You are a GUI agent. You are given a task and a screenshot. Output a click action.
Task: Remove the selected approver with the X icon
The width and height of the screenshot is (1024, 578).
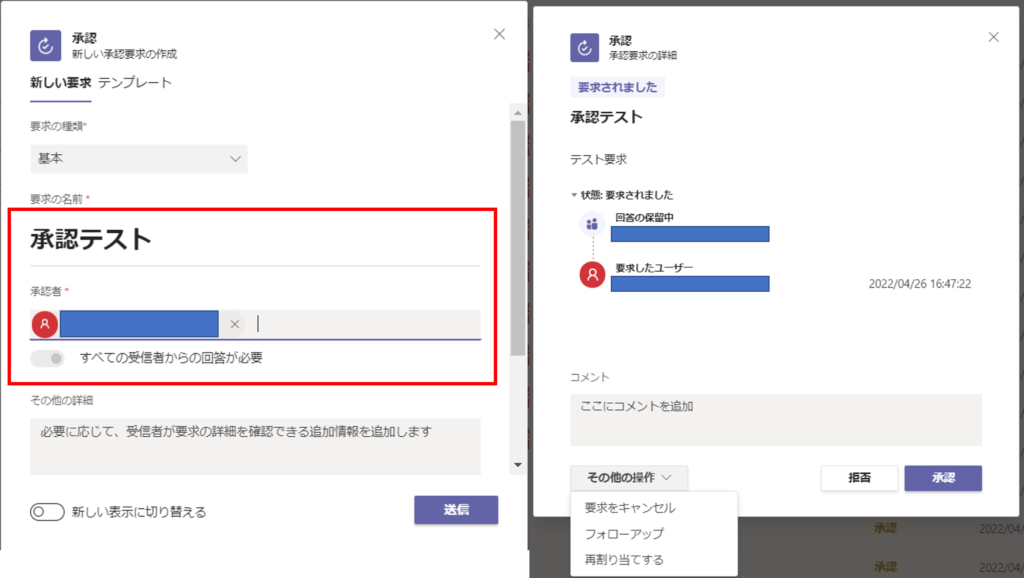[x=234, y=324]
